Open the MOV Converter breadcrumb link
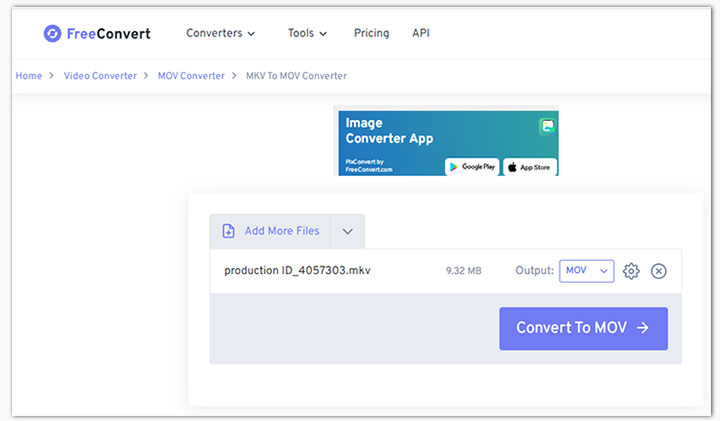The height and width of the screenshot is (421, 720). [191, 76]
